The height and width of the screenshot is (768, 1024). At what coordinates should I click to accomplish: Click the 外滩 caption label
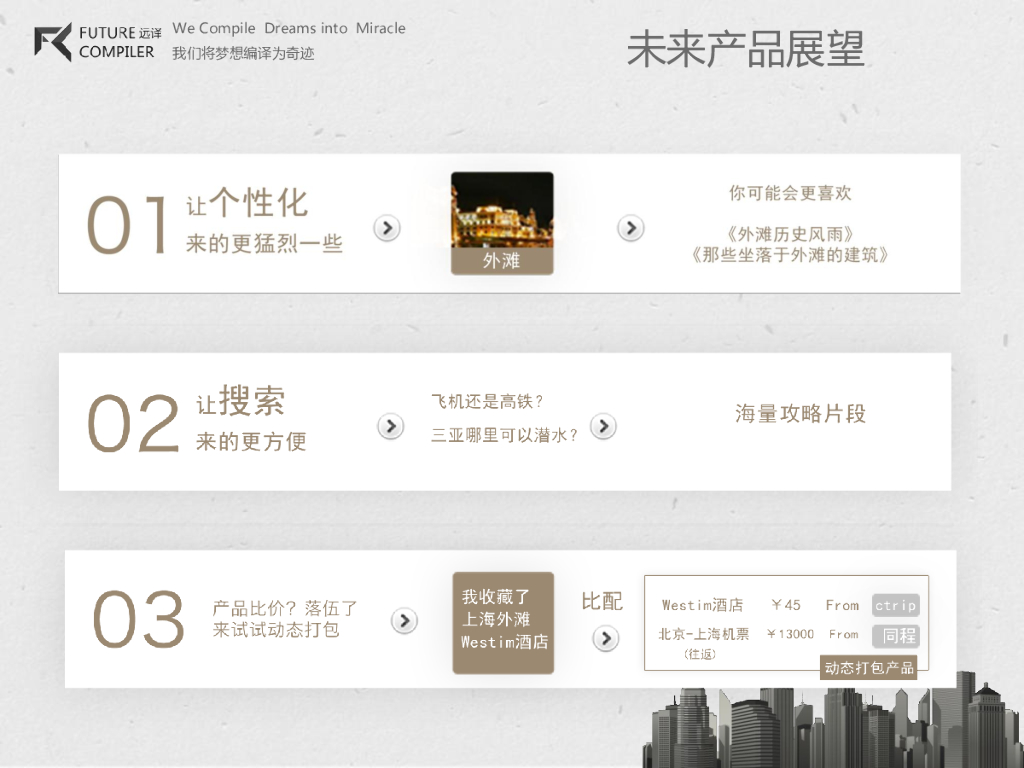(502, 261)
